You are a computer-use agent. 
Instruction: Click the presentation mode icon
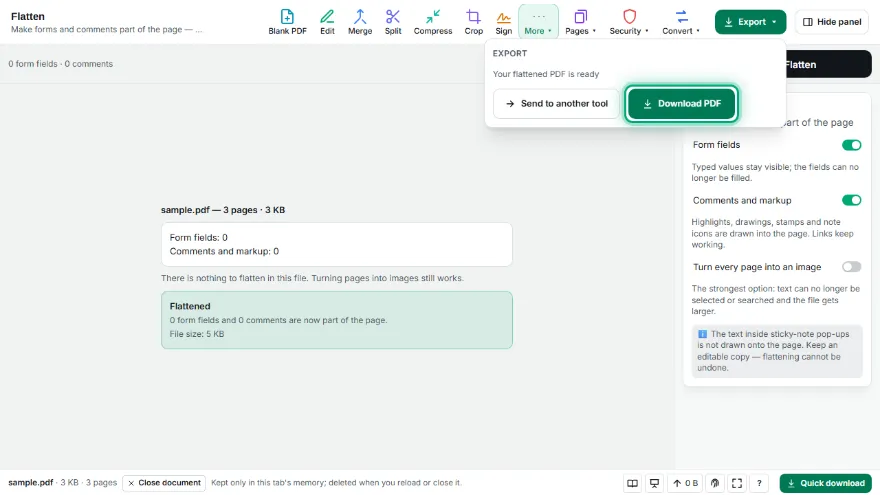654,483
